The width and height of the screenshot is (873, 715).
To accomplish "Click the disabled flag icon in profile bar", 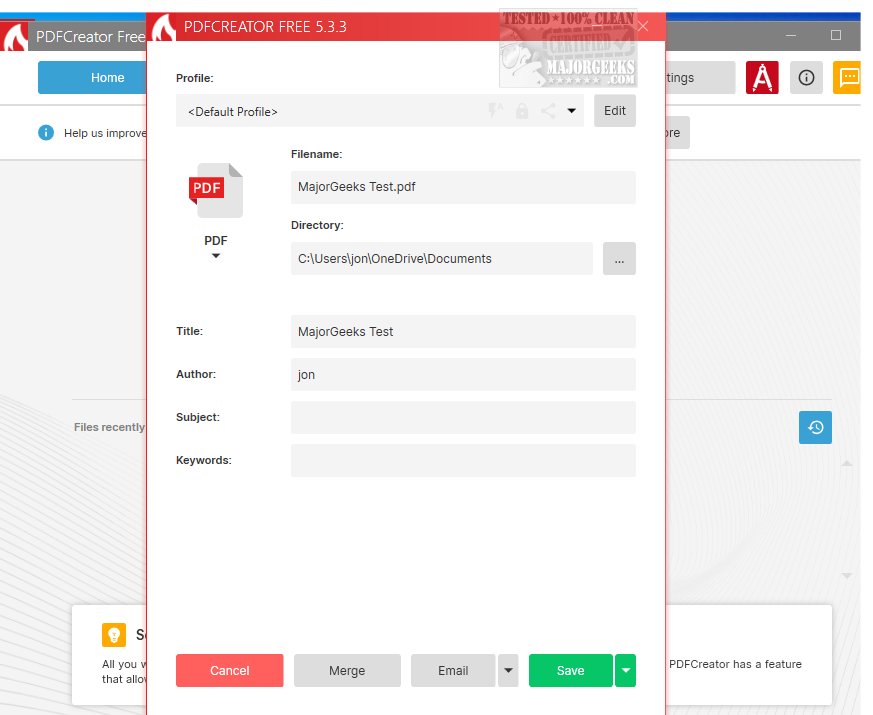I will pos(495,111).
